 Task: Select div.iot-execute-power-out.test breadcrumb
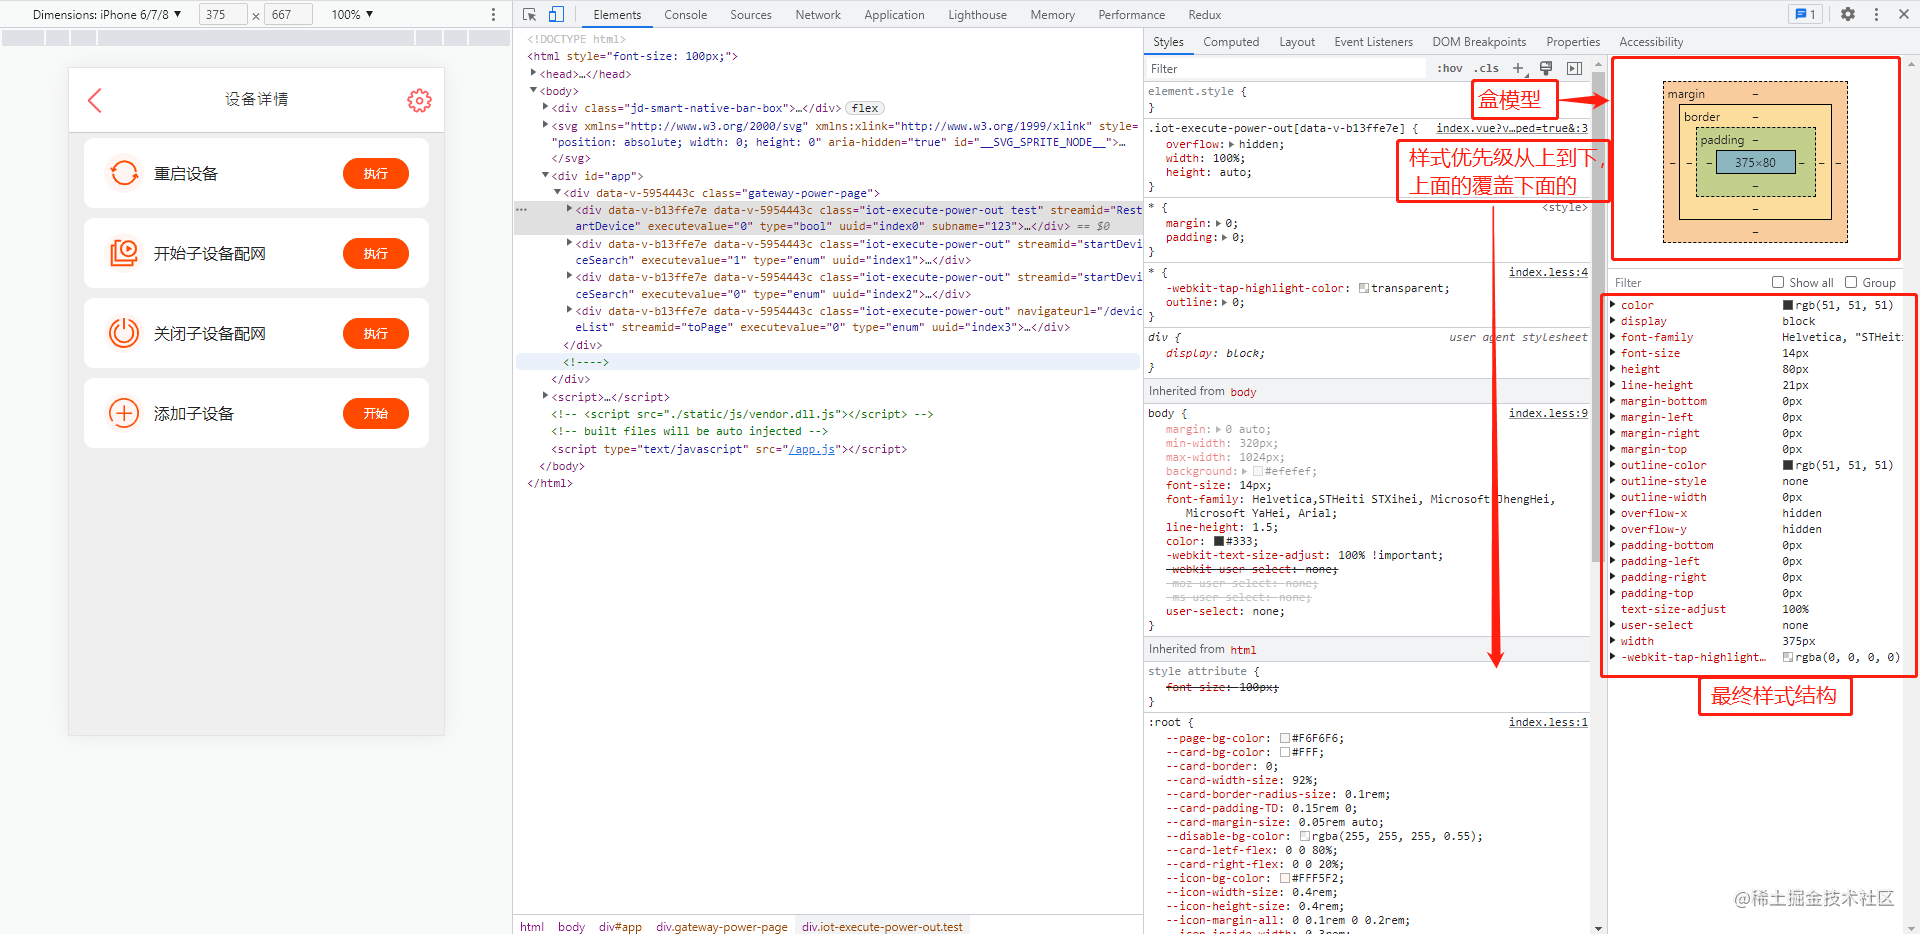coord(882,926)
